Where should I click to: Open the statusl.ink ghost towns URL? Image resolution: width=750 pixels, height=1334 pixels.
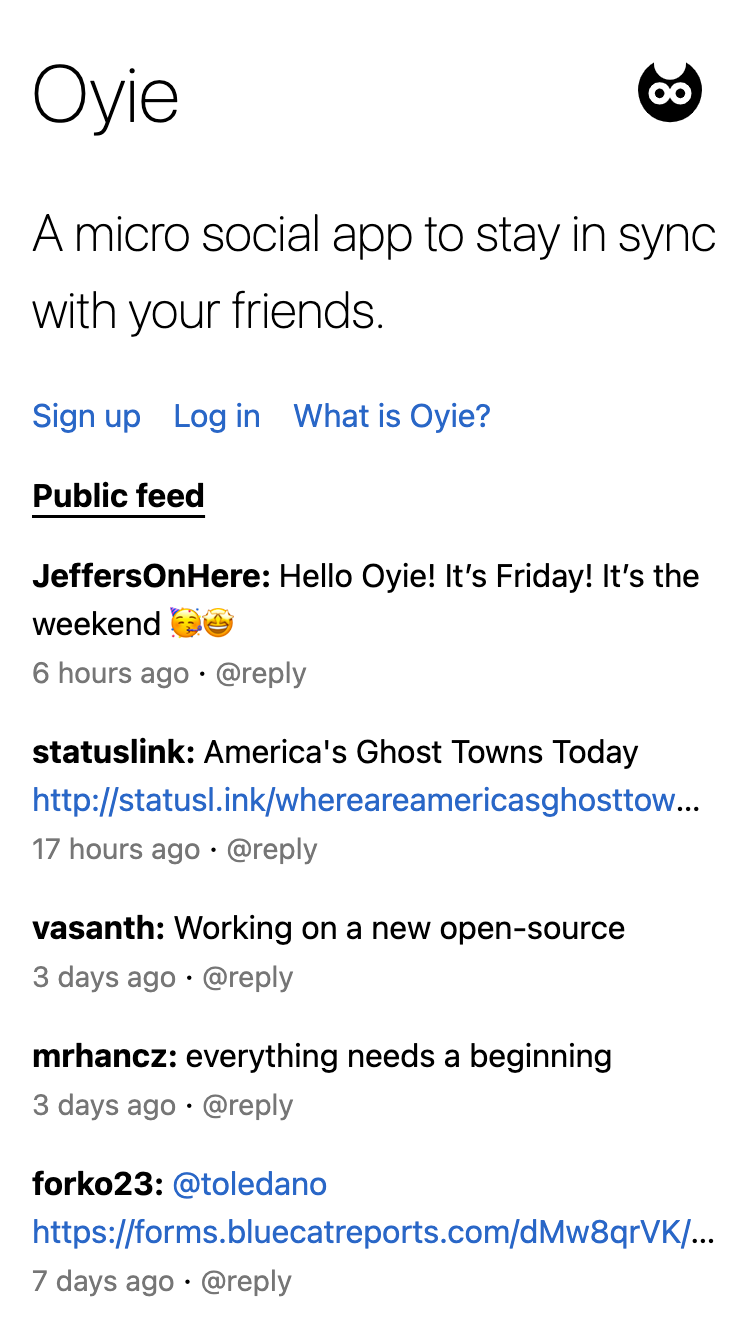(x=366, y=800)
